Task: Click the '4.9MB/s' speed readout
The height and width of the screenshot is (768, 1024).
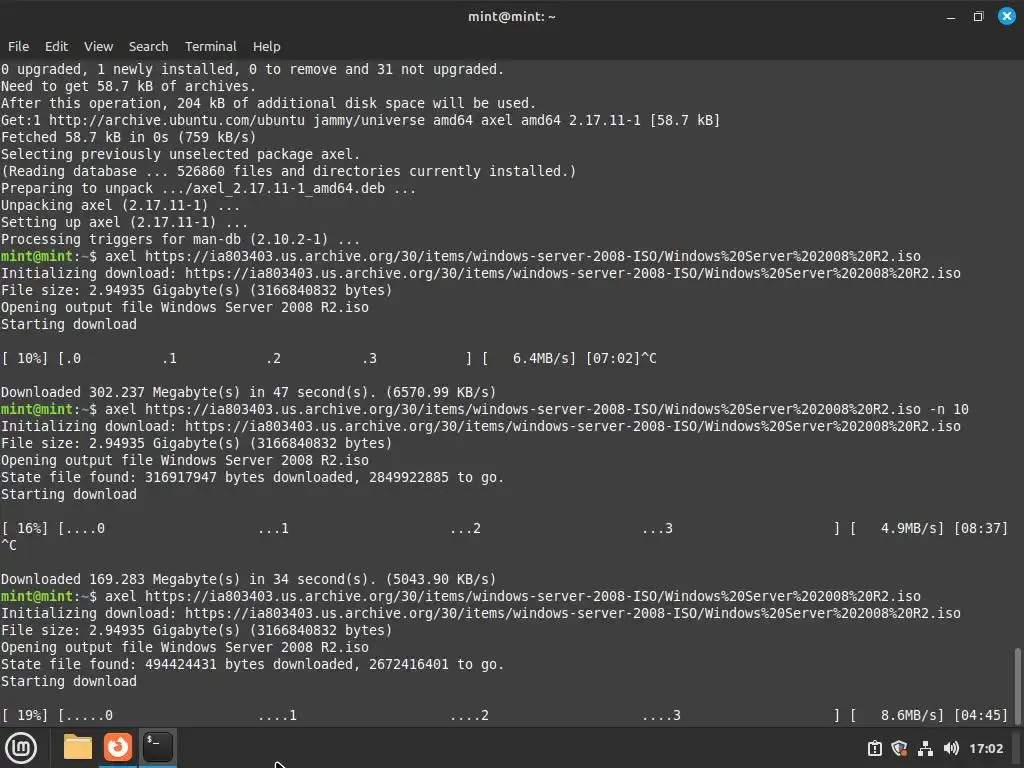Action: point(908,528)
